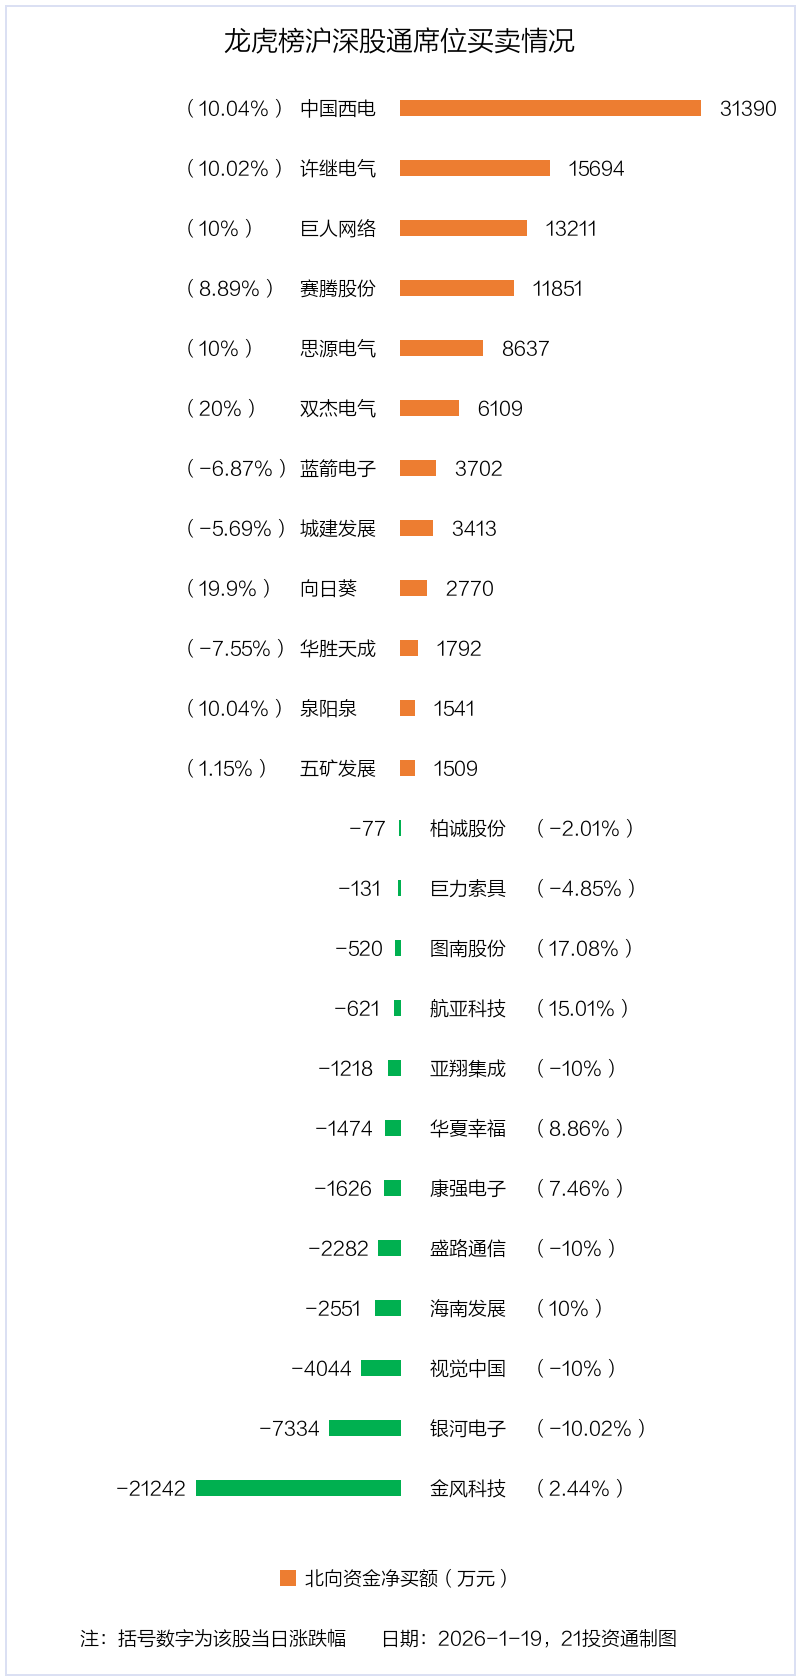Click the chart title 龙虎榜沪深股通席位买卖情况
Viewport: 800px width, 1680px height.
coord(399,41)
